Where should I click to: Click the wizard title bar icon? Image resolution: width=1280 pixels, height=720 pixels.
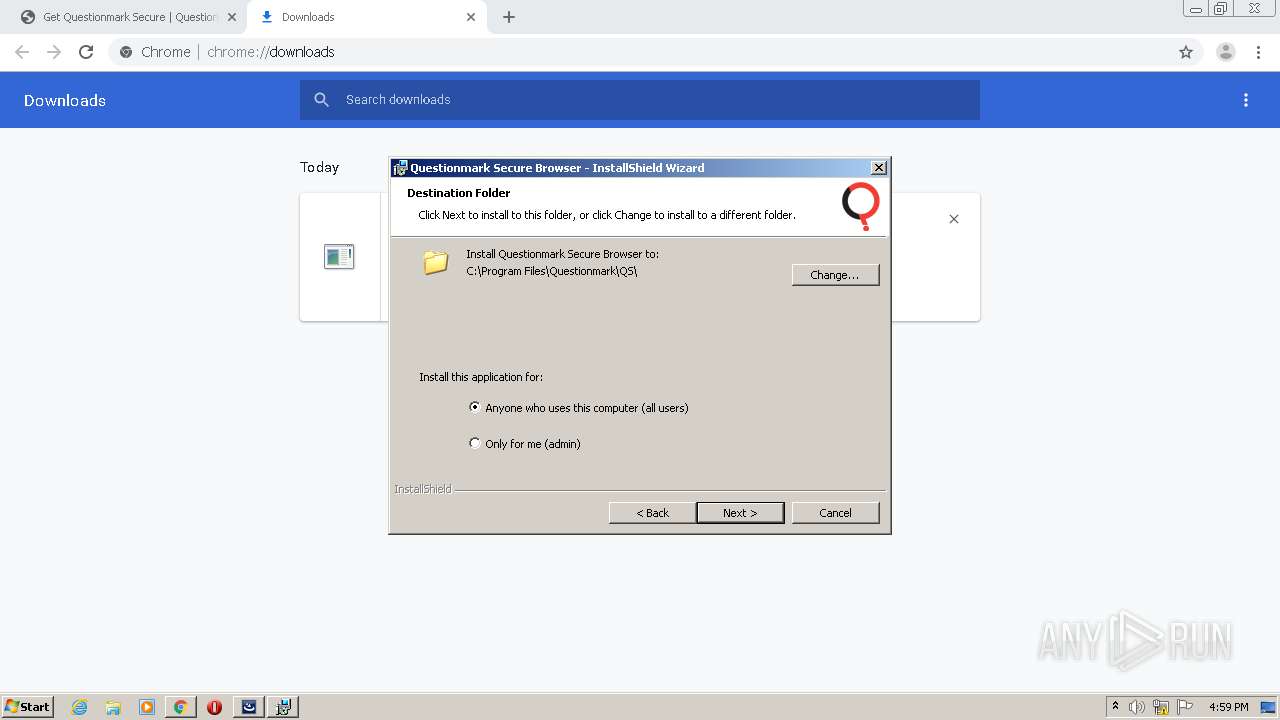400,168
